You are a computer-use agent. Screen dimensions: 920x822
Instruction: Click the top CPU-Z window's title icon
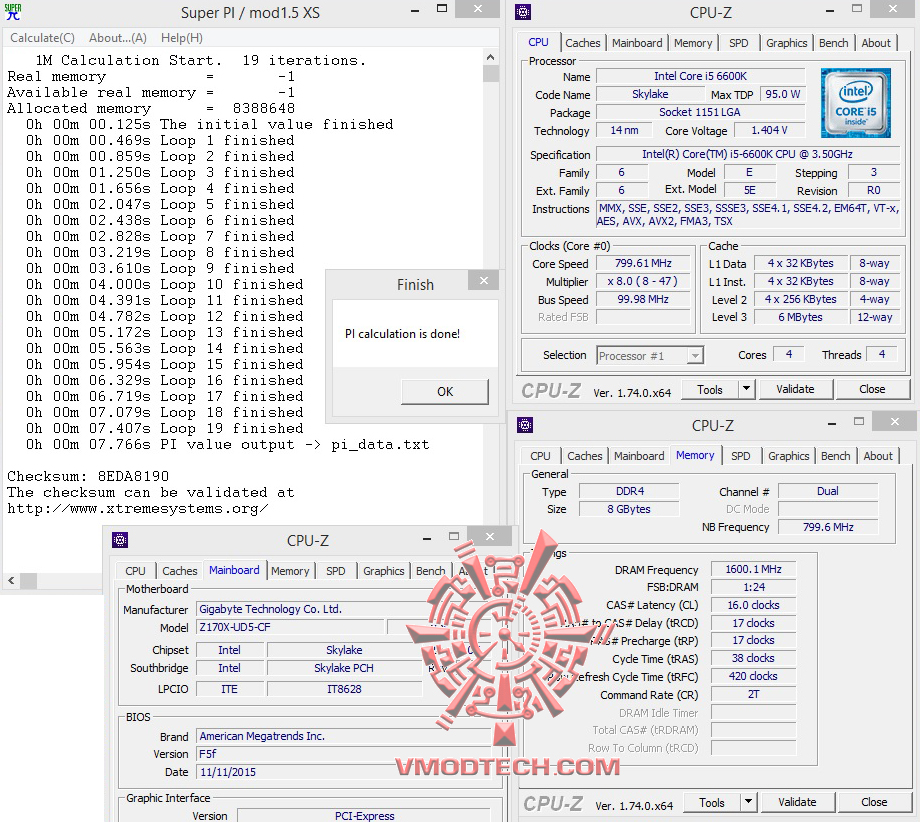pyautogui.click(x=523, y=12)
